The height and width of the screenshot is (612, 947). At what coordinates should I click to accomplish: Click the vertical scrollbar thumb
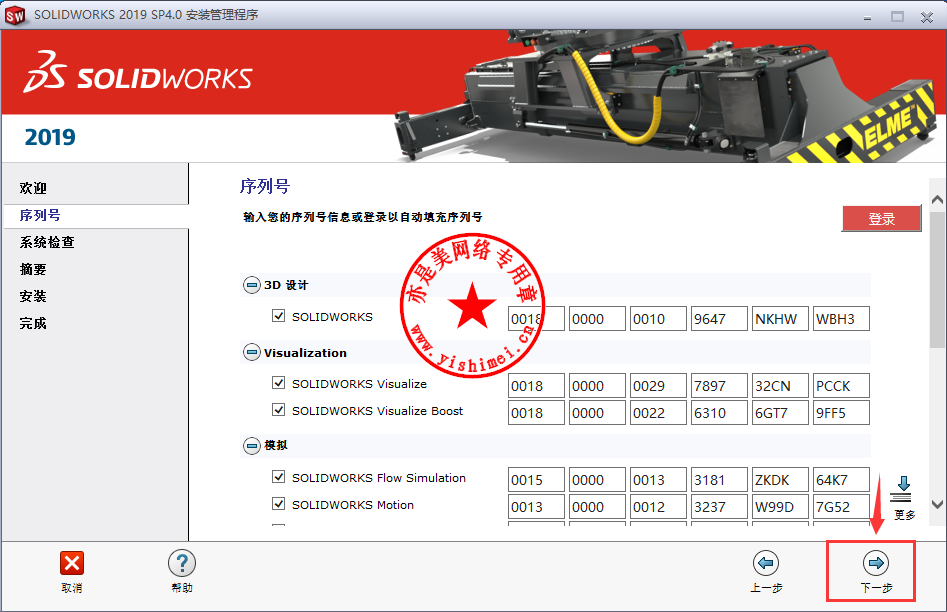tap(937, 279)
